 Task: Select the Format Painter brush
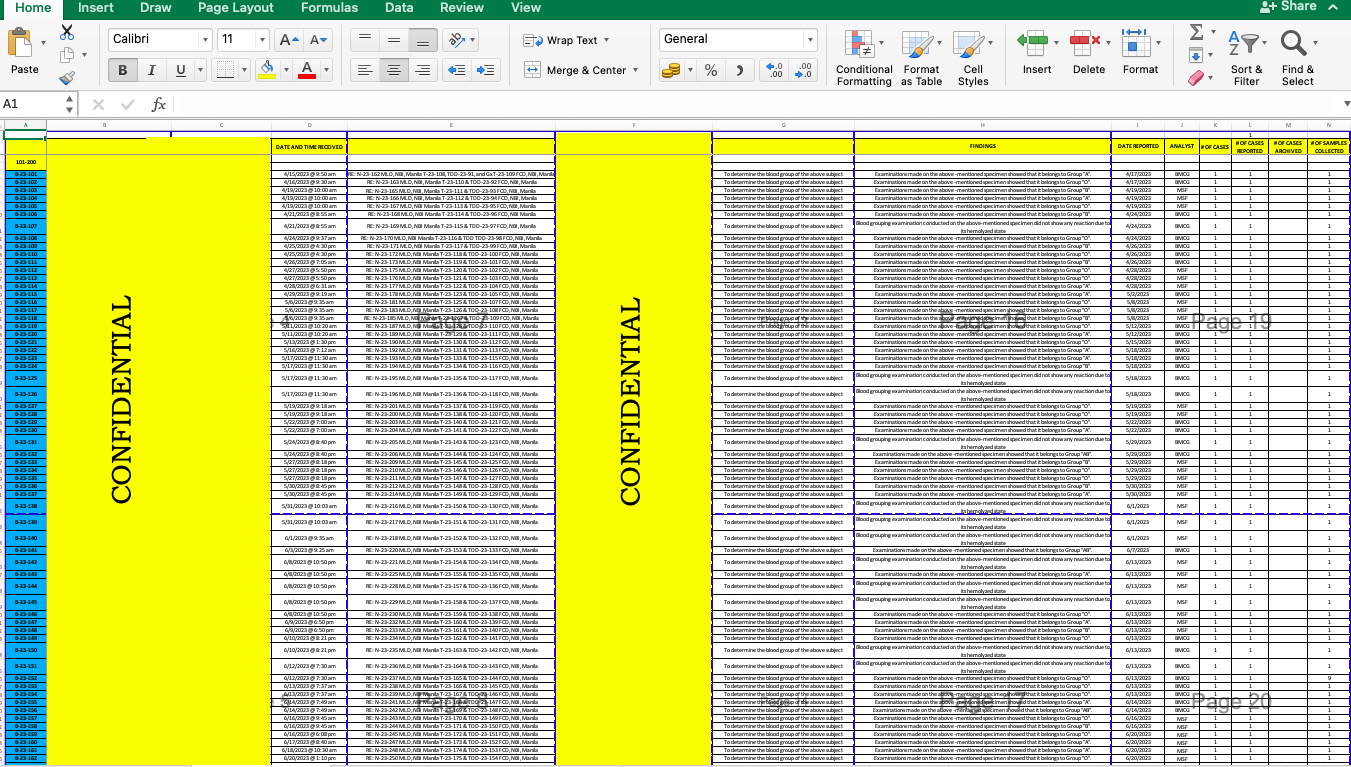(67, 78)
